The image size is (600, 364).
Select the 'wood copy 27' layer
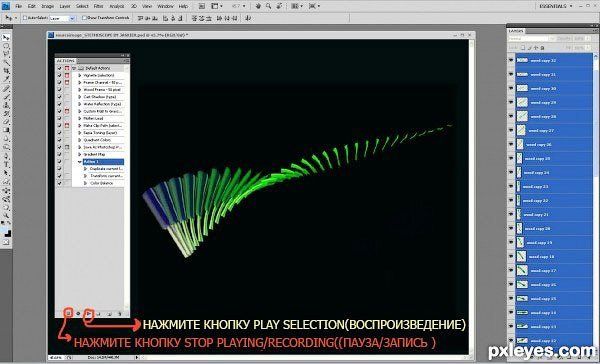coord(554,131)
